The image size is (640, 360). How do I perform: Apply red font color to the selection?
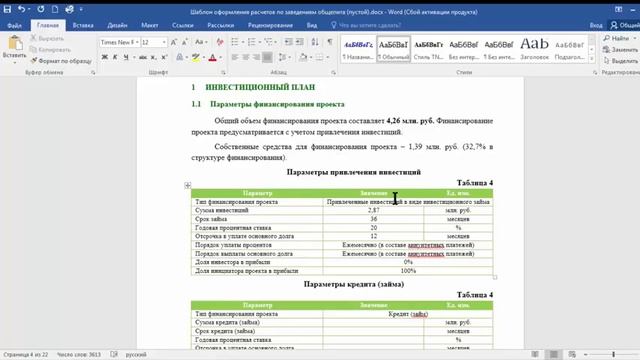point(212,57)
